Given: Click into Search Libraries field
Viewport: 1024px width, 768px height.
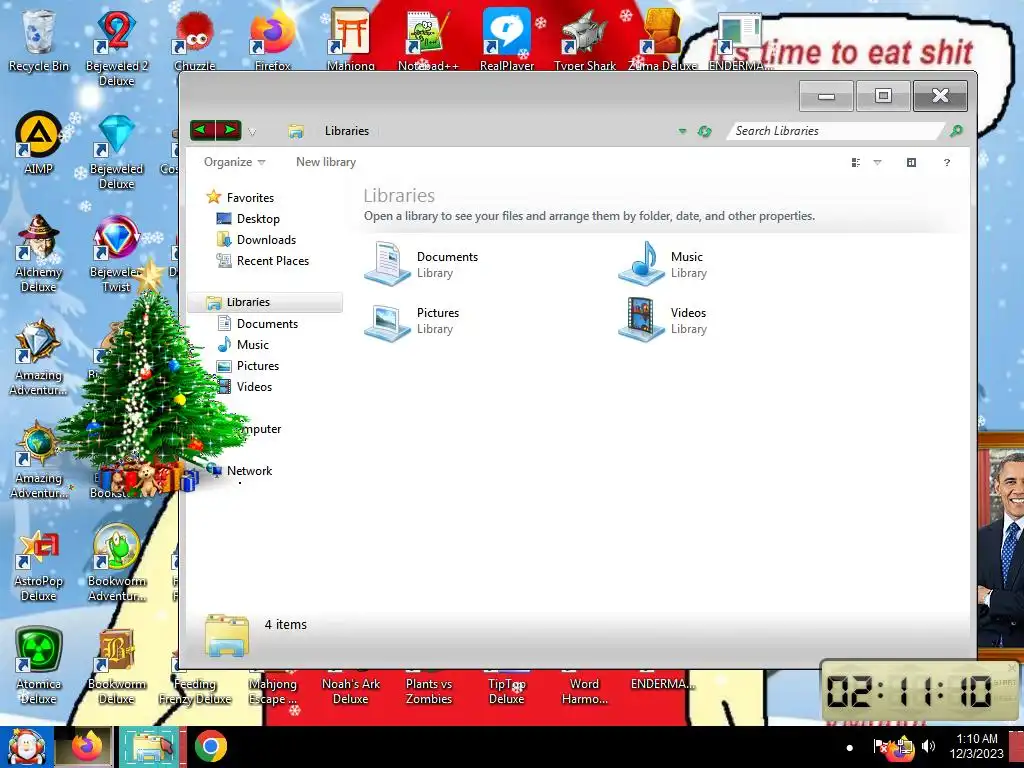Looking at the screenshot, I should click(835, 131).
